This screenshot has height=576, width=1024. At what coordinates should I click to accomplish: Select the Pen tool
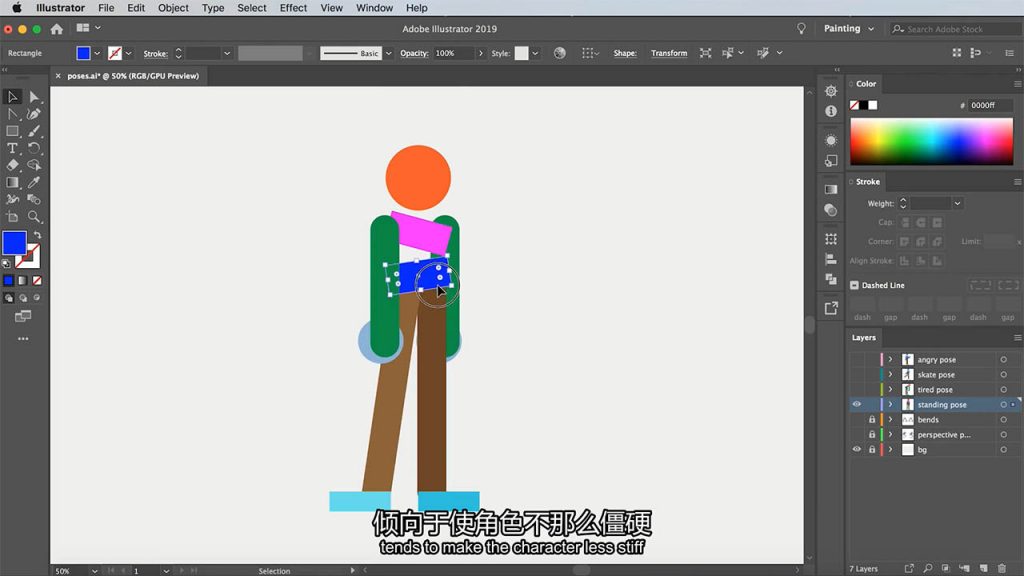(34, 114)
